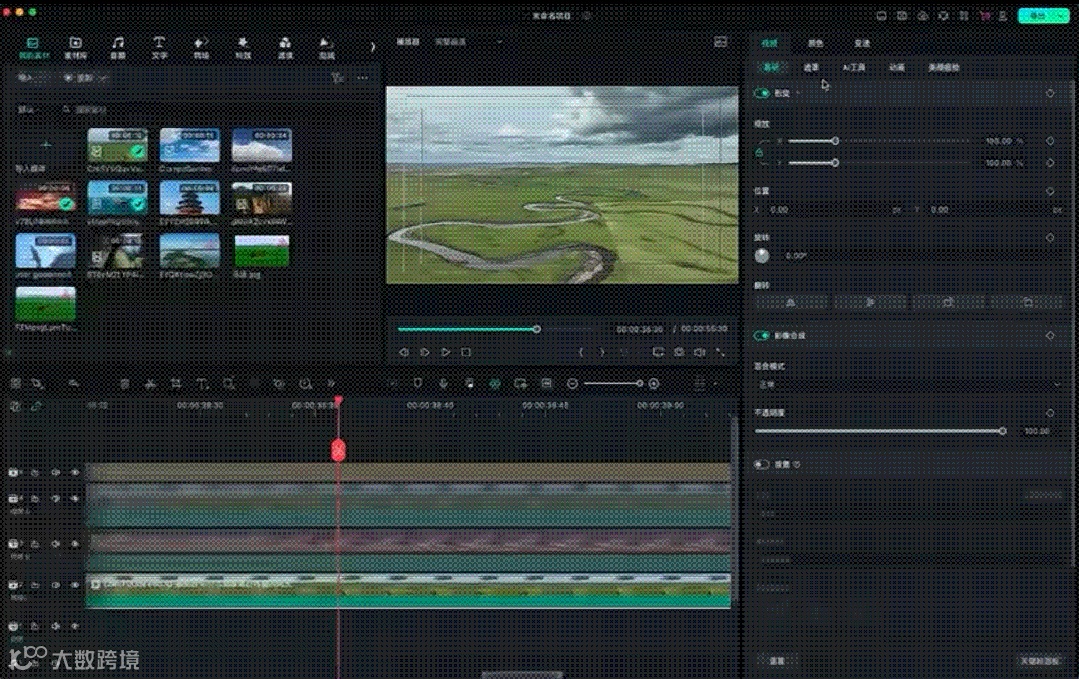Click the timeline zoom-in plus button
The width and height of the screenshot is (1079, 679).
point(654,384)
